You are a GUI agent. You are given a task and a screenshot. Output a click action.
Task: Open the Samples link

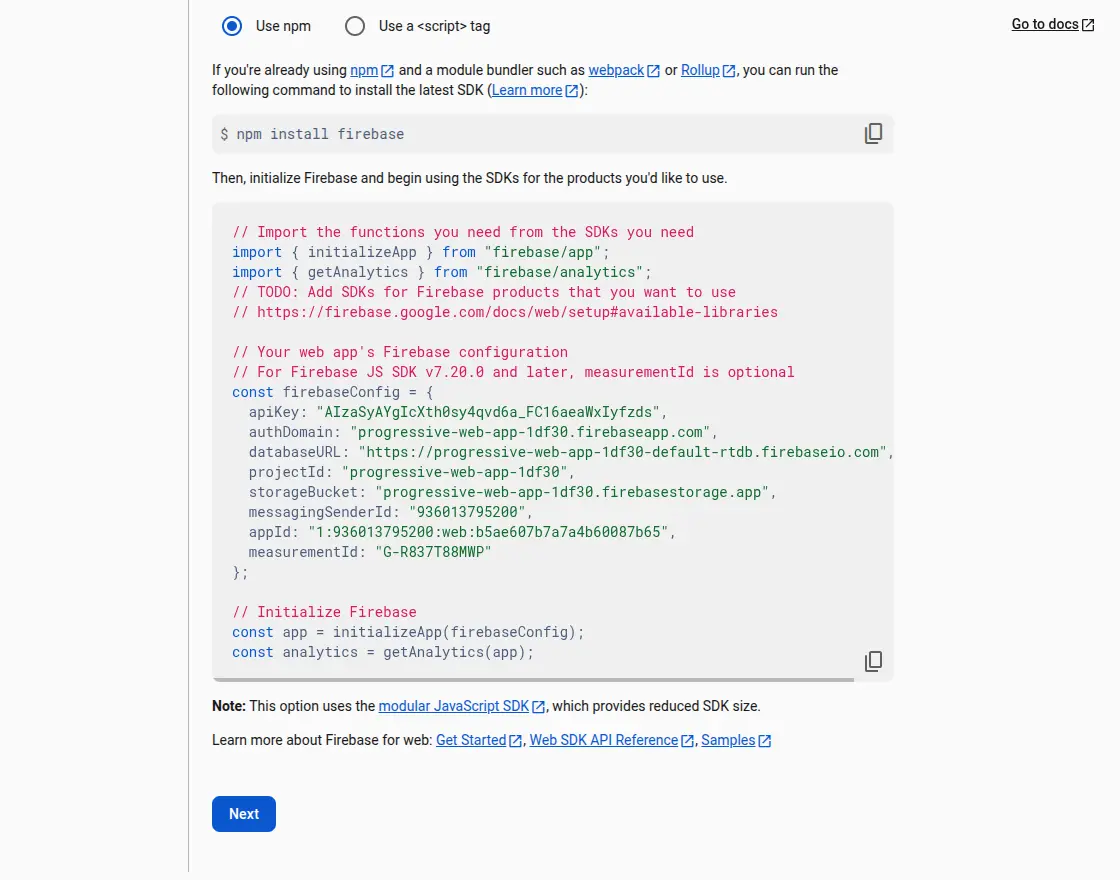tap(728, 740)
